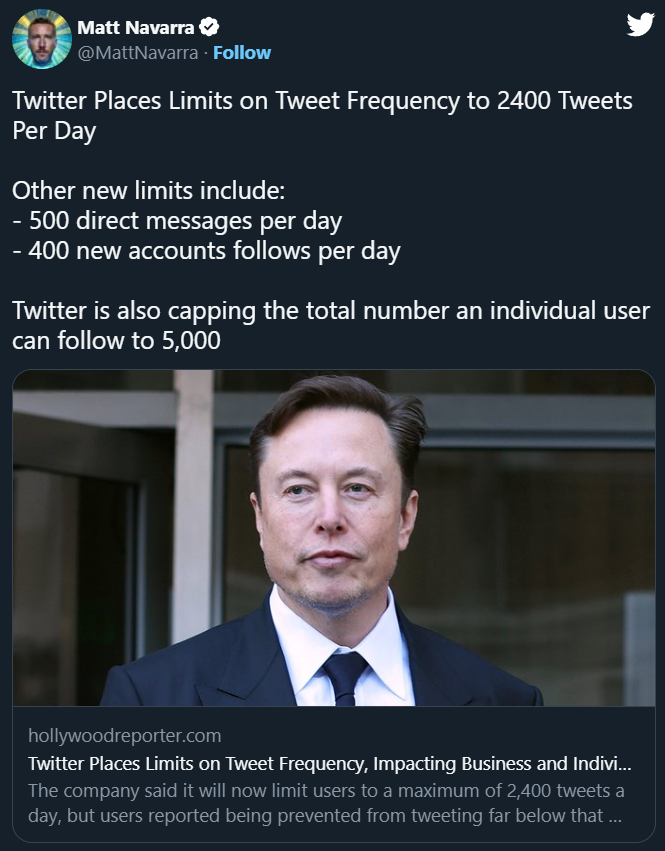The image size is (665, 851).
Task: Select the "Other new limits include:" line
Action: (x=149, y=190)
